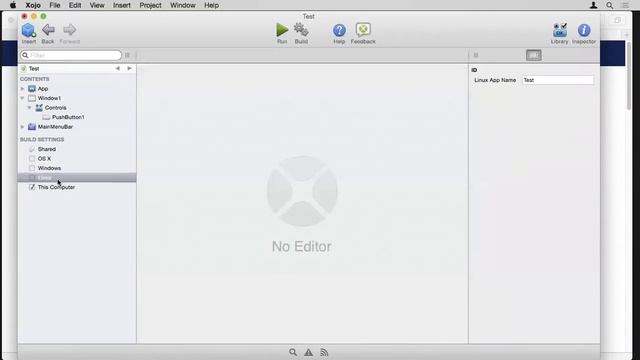Select This Computer in build settings
Viewport: 640px width, 360px height.
56,187
